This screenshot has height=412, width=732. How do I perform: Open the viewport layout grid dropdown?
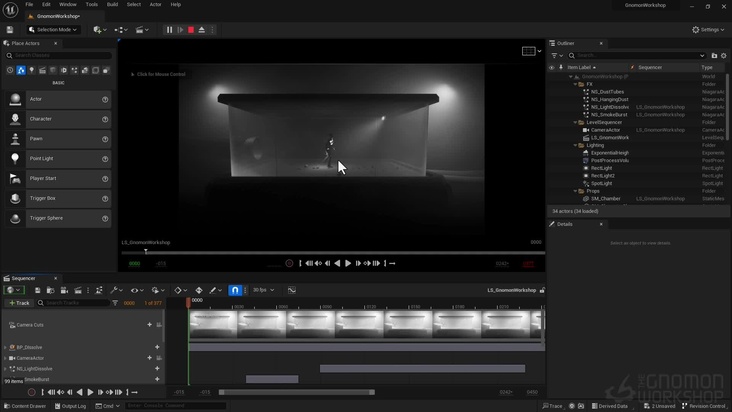coord(531,51)
